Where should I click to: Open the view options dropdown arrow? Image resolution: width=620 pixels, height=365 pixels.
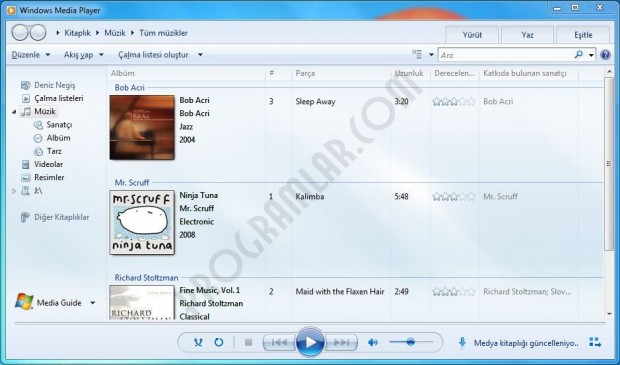pos(431,55)
